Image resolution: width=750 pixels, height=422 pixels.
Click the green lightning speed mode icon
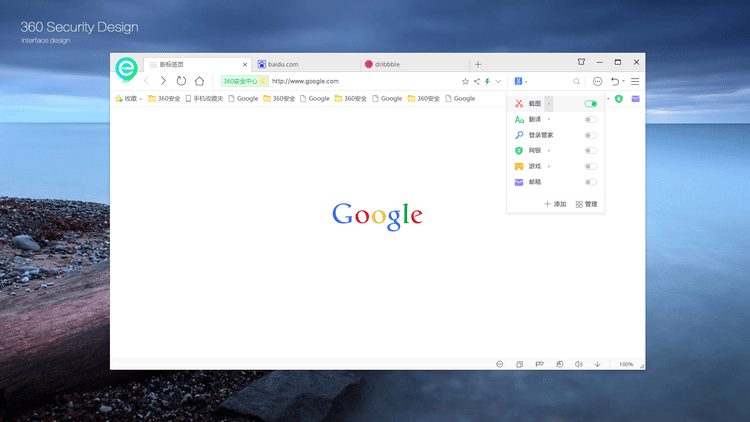[x=487, y=81]
